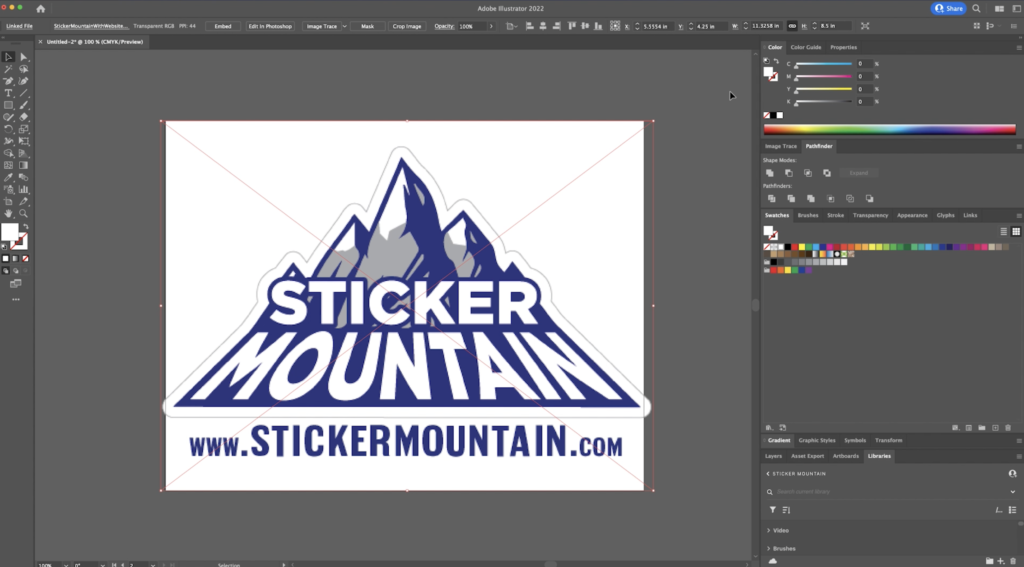
Task: Choose the Magic Wand tool
Action: [x=8, y=69]
